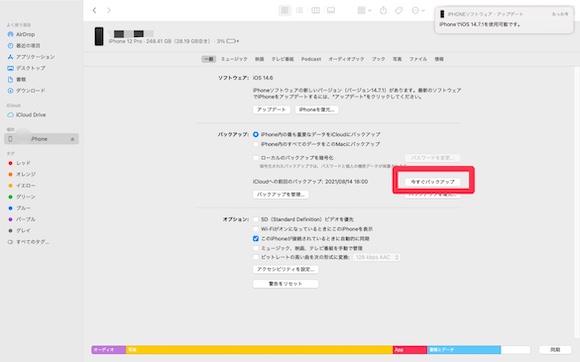
Task: Switch to the 情報 tab
Action: tap(439, 59)
